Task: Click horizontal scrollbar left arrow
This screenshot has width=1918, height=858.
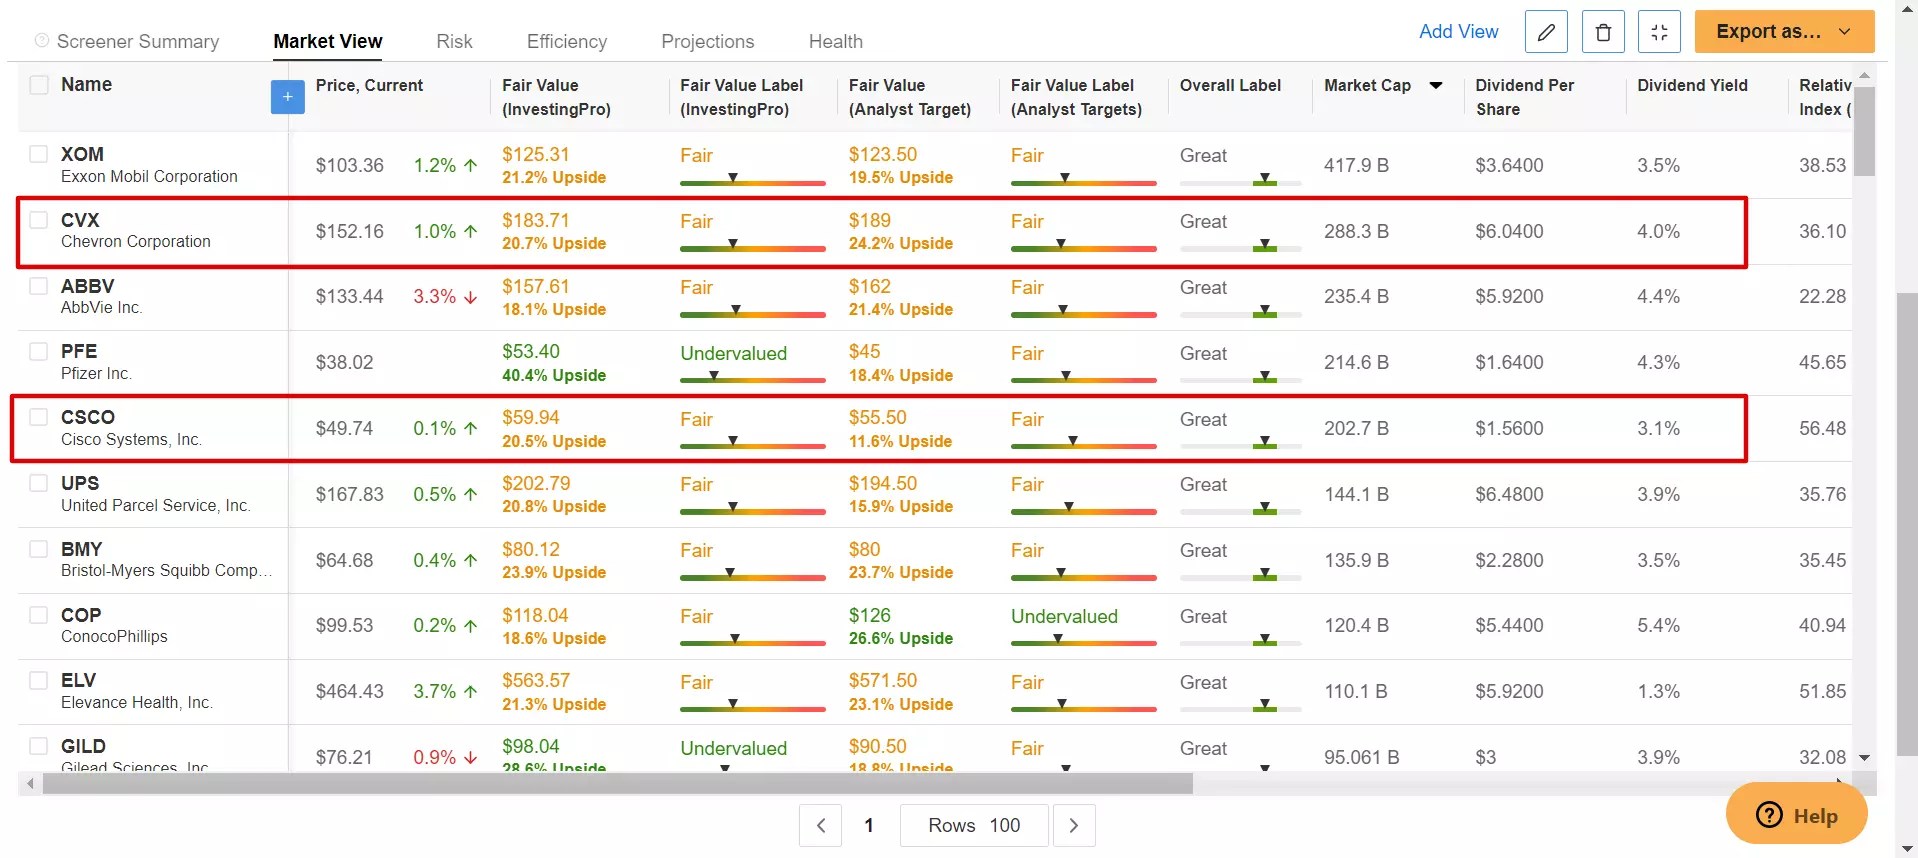Action: coord(30,784)
